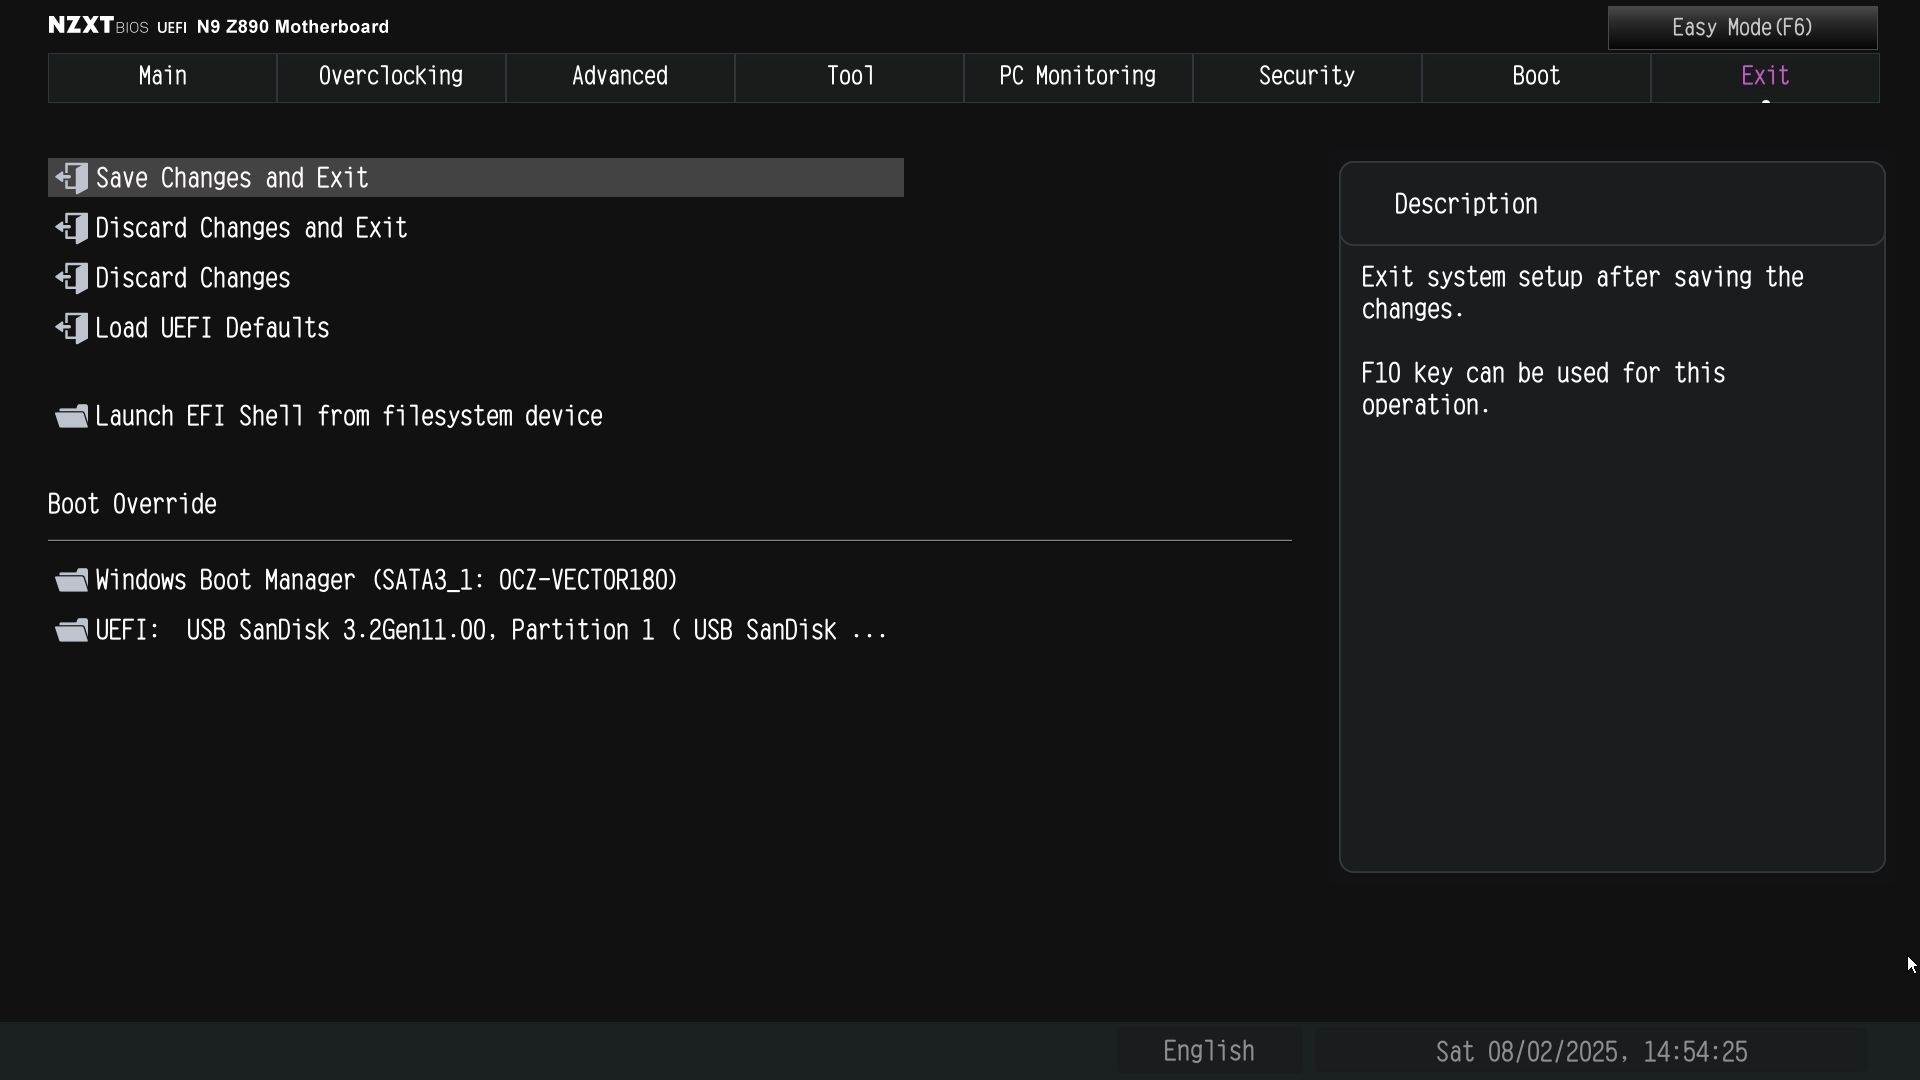Switch to the Security tab

click(x=1307, y=77)
